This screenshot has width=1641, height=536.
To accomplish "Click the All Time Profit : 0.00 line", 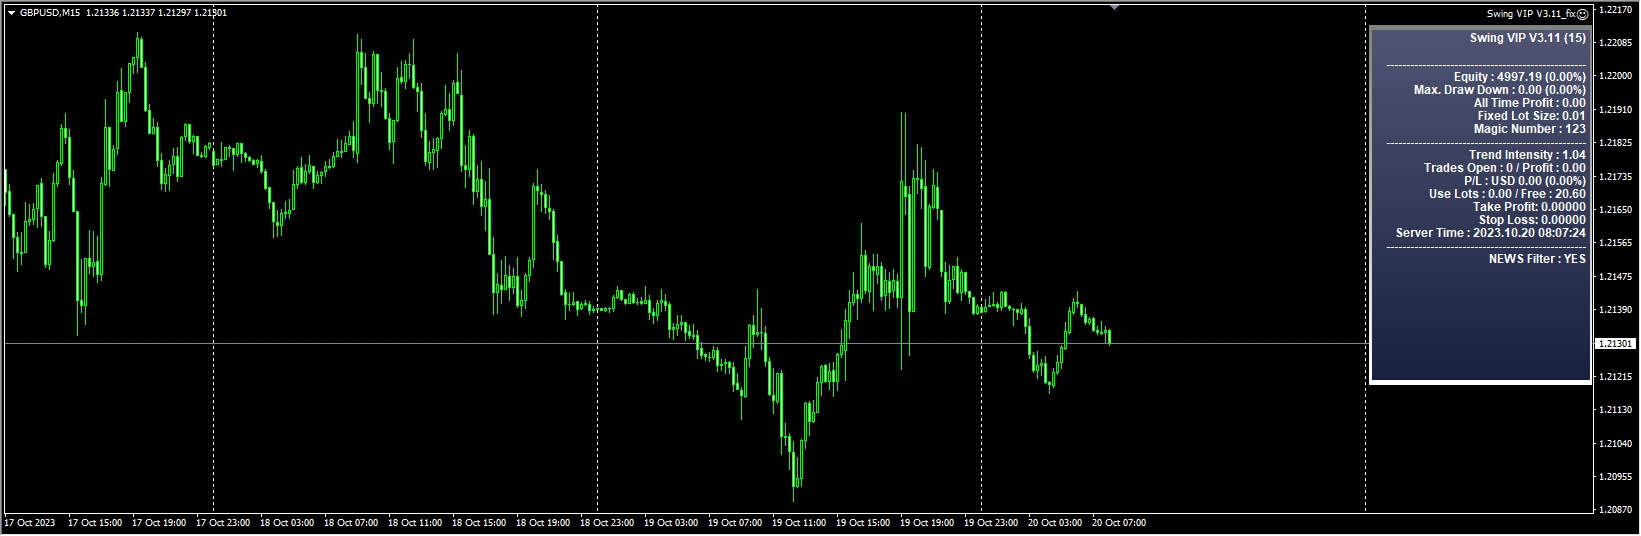I will (x=1529, y=103).
